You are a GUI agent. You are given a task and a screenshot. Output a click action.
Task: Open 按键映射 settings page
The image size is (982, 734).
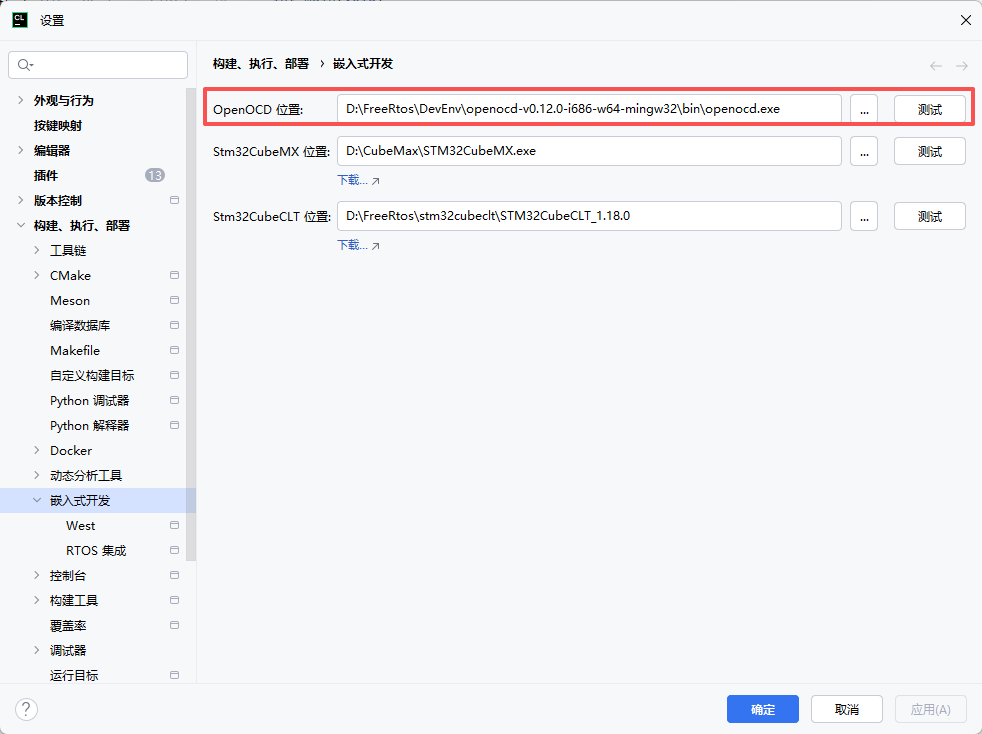coord(58,125)
